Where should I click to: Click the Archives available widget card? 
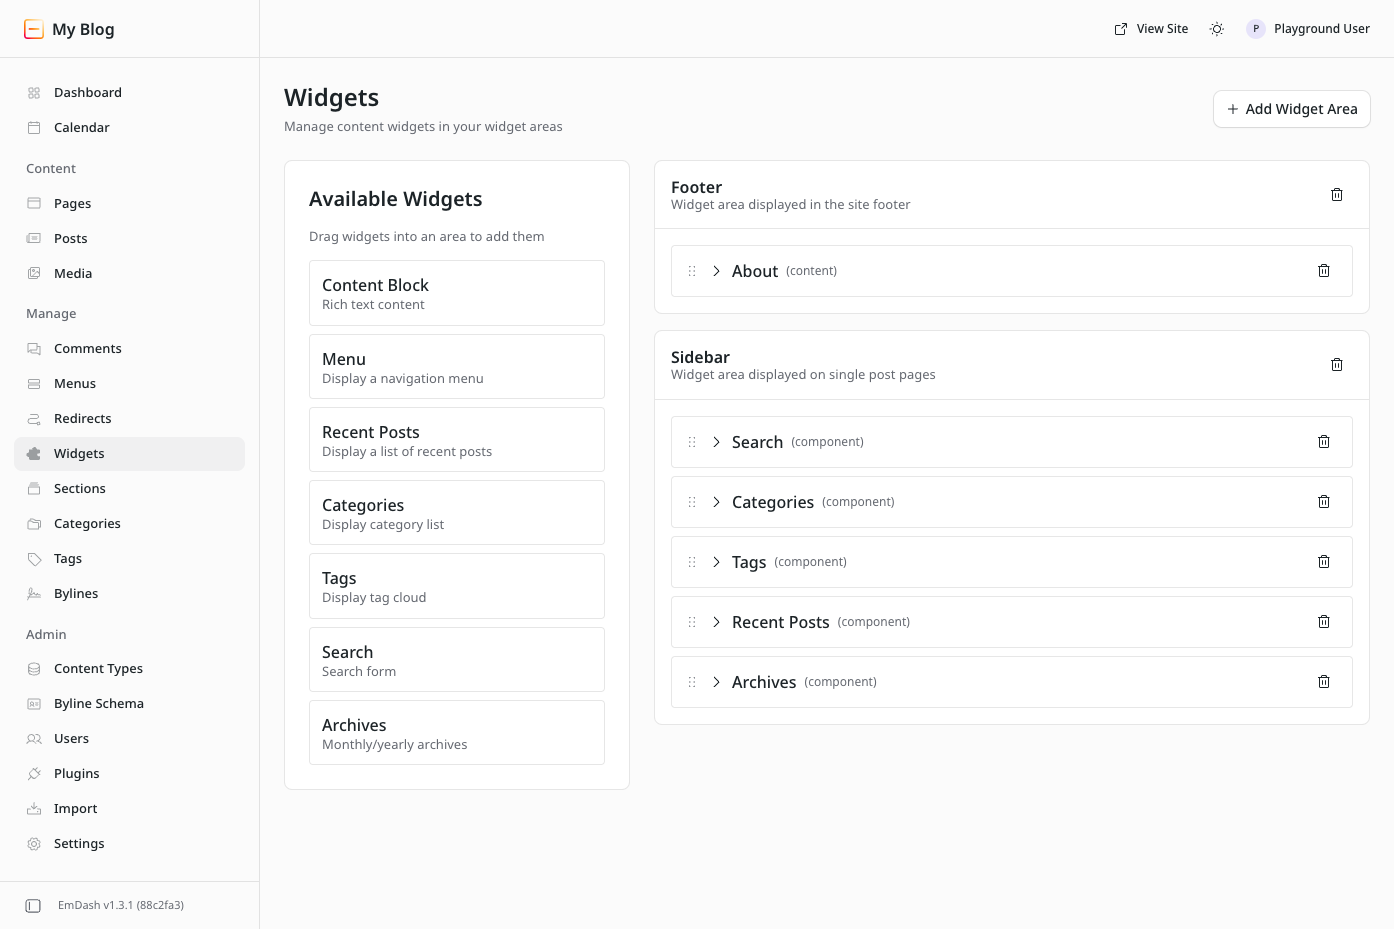(457, 733)
